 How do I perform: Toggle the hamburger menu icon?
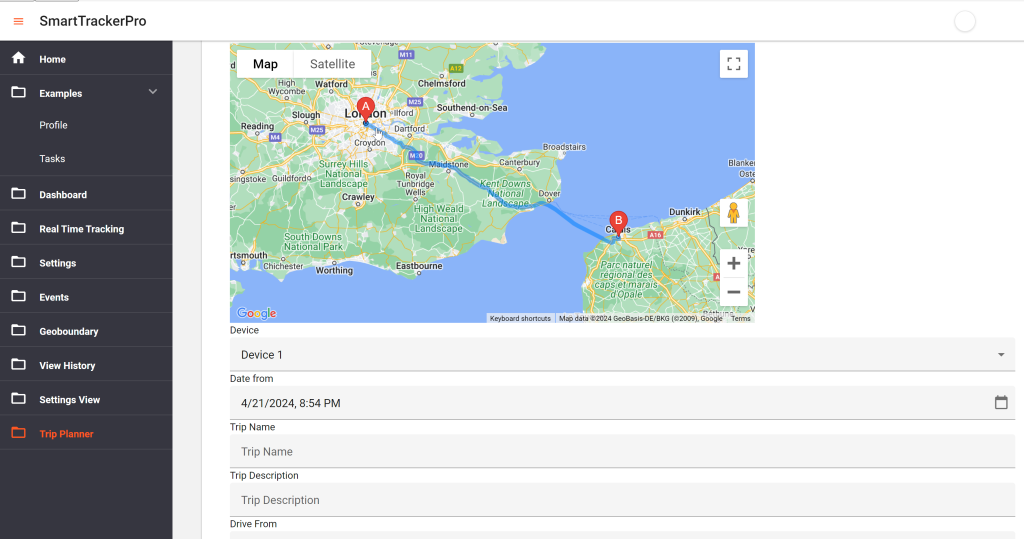pyautogui.click(x=18, y=22)
